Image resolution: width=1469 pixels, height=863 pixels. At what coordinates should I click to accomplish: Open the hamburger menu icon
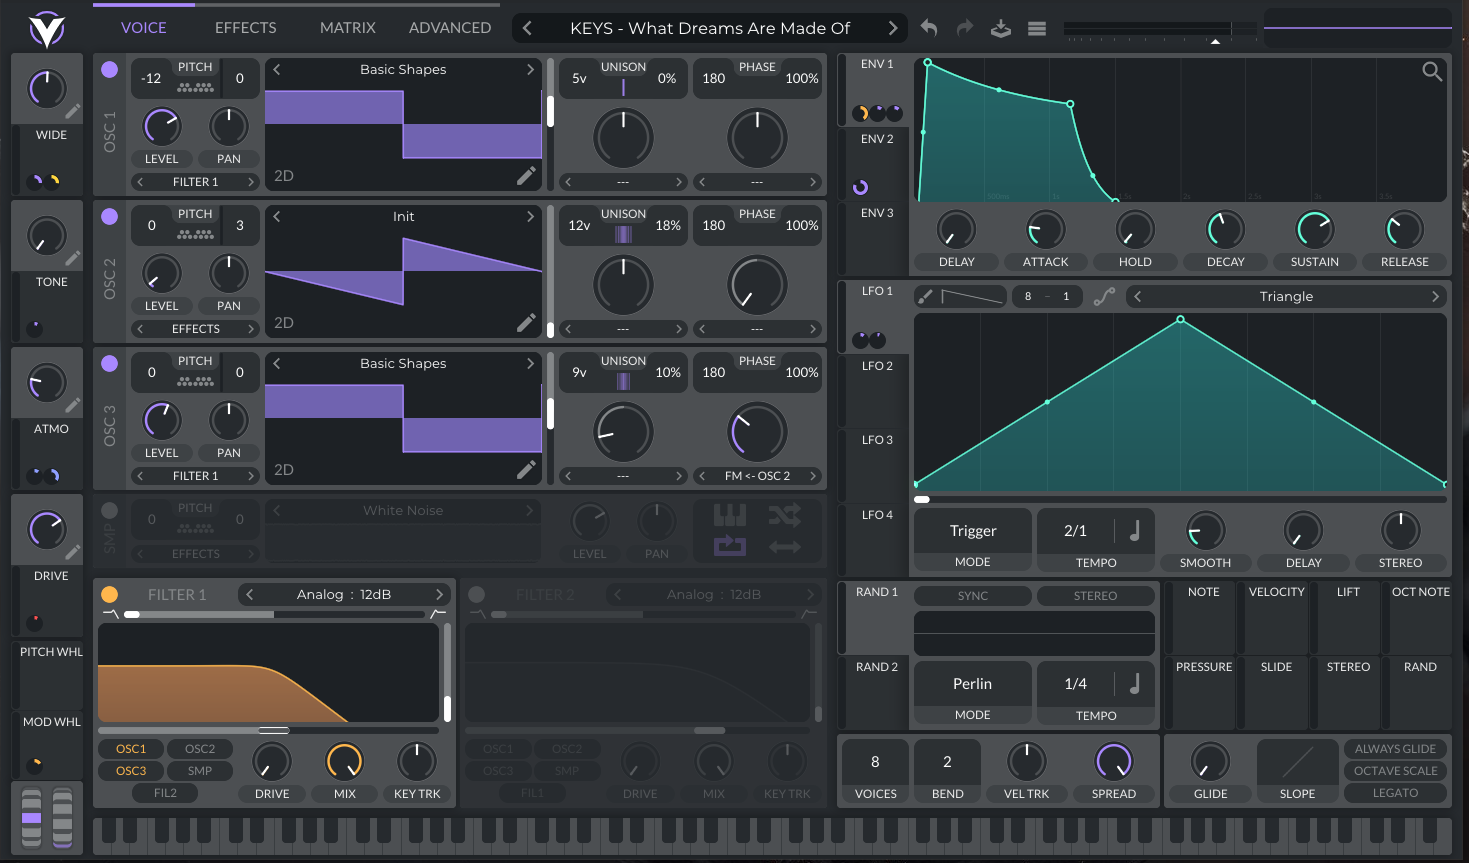click(x=1037, y=28)
